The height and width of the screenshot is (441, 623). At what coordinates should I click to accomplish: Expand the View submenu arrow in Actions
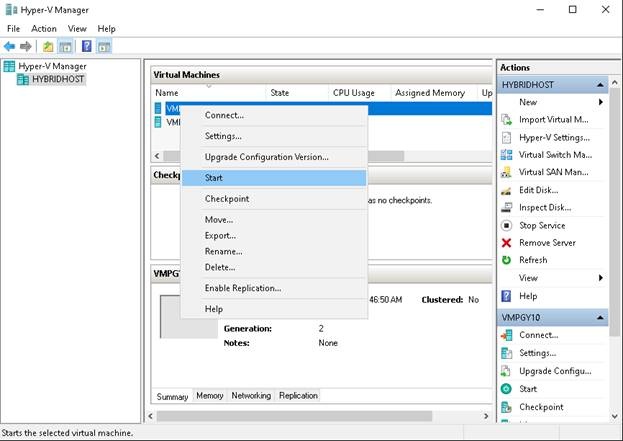[x=601, y=278]
